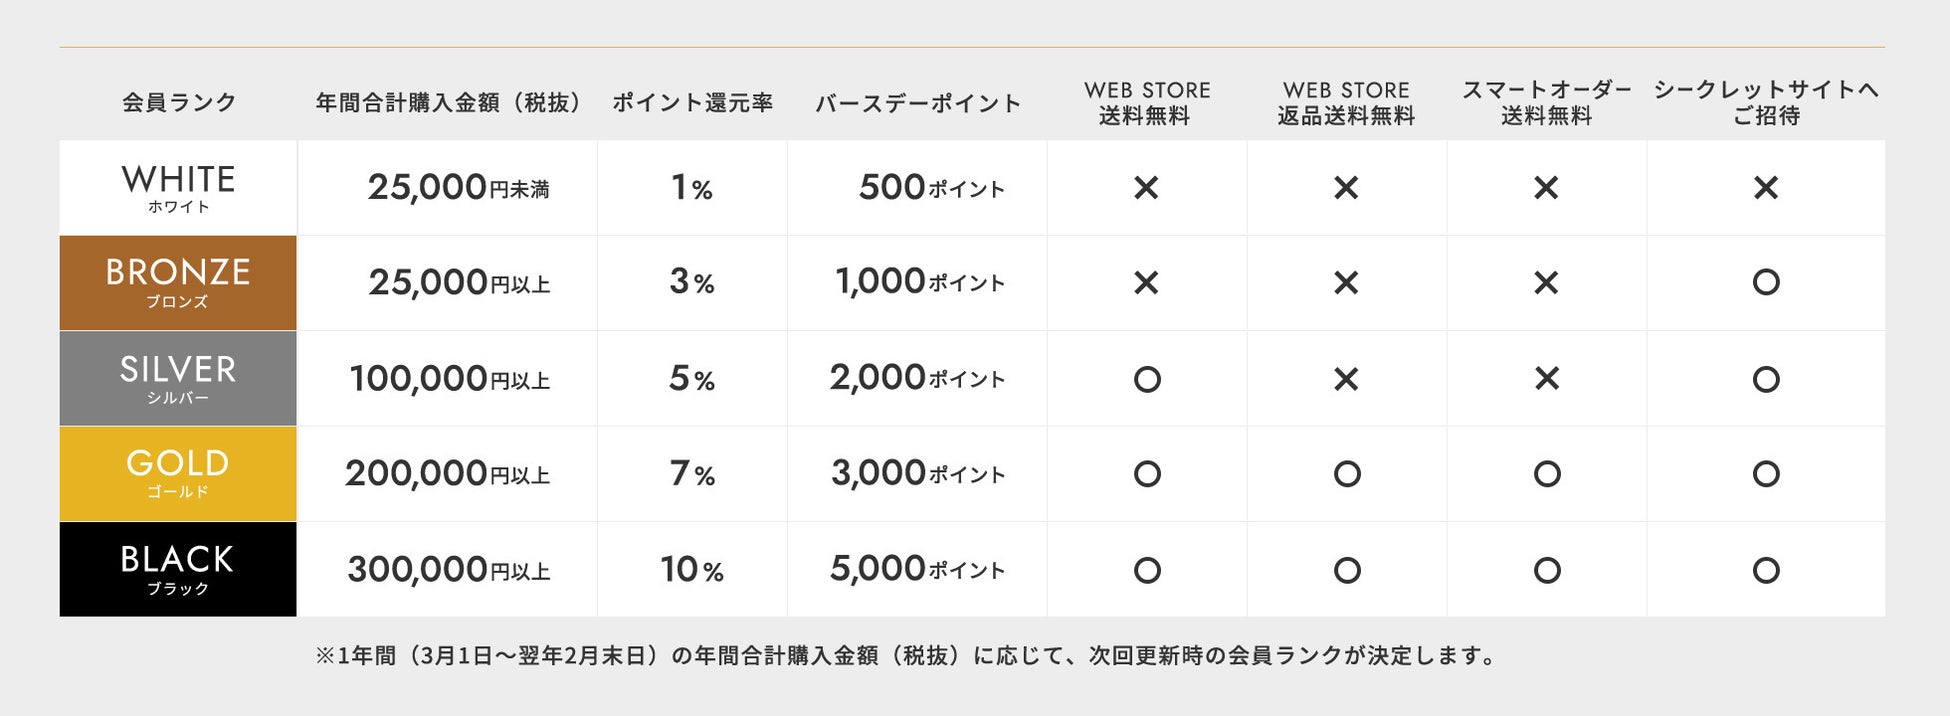1950x716 pixels.
Task: Click the circle for BLACK smart order shipping
Action: pyautogui.click(x=1546, y=570)
